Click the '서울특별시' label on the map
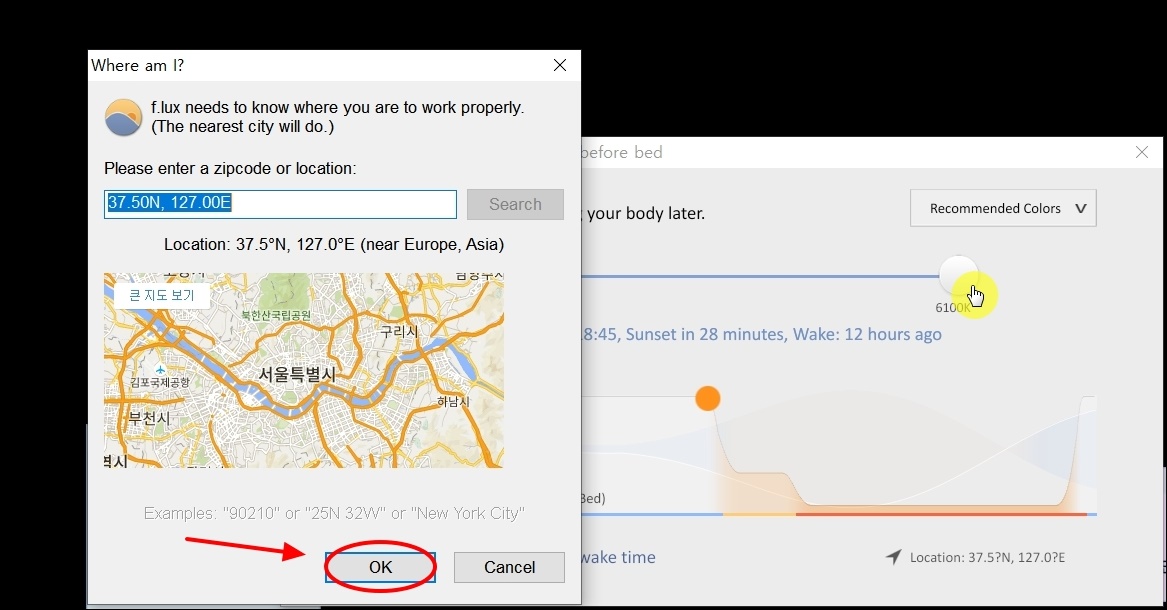 (x=297, y=374)
